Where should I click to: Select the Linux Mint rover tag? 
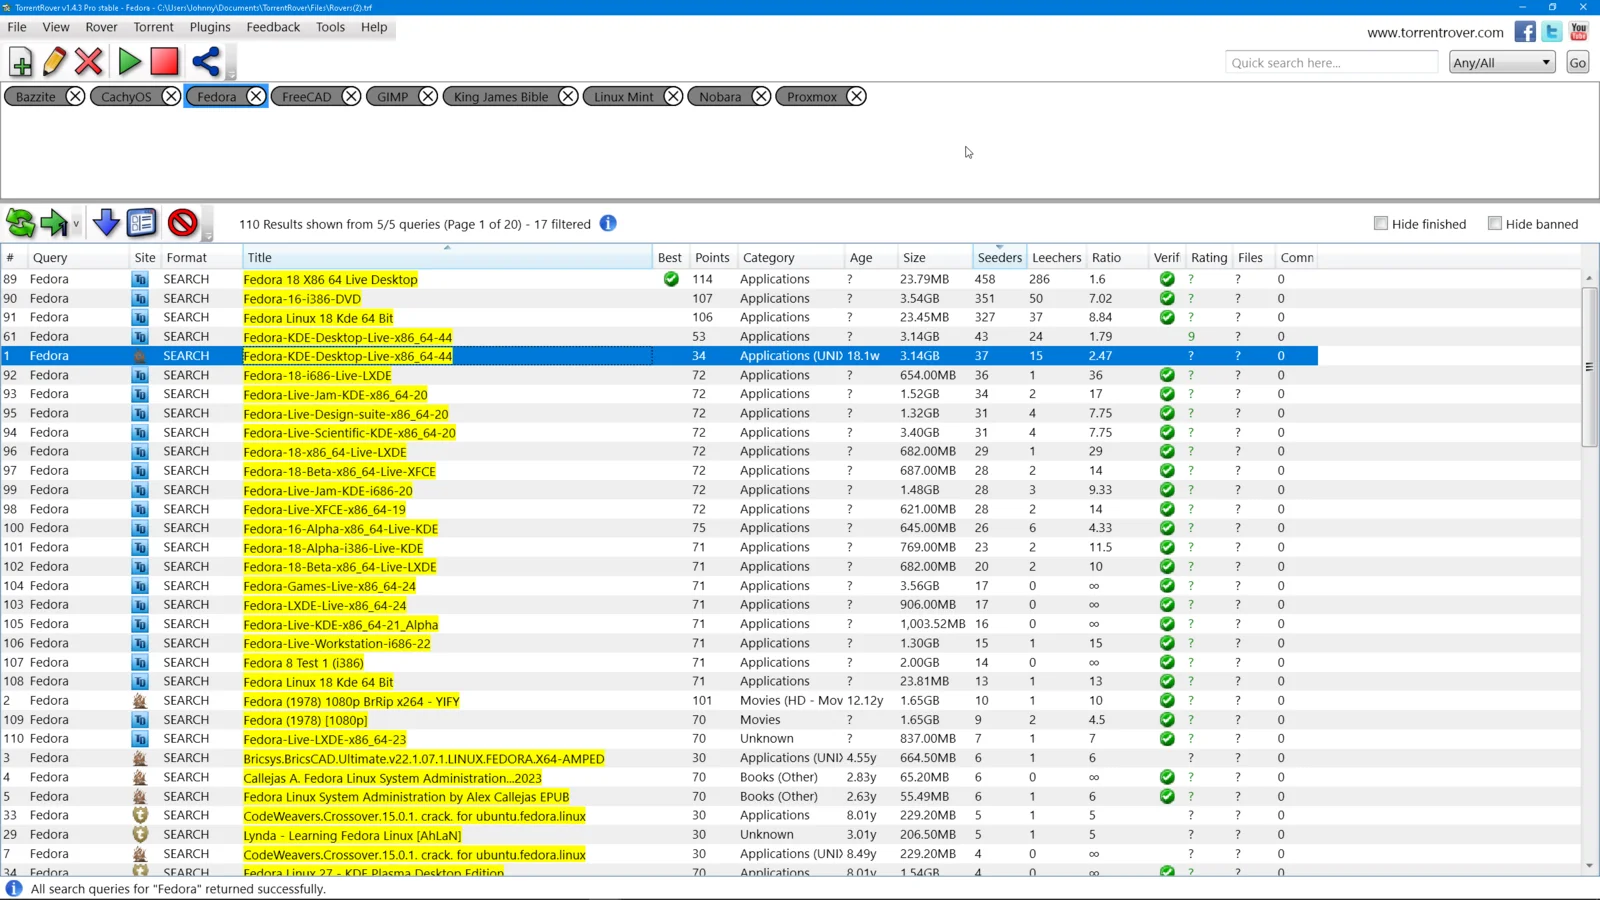[x=623, y=97]
